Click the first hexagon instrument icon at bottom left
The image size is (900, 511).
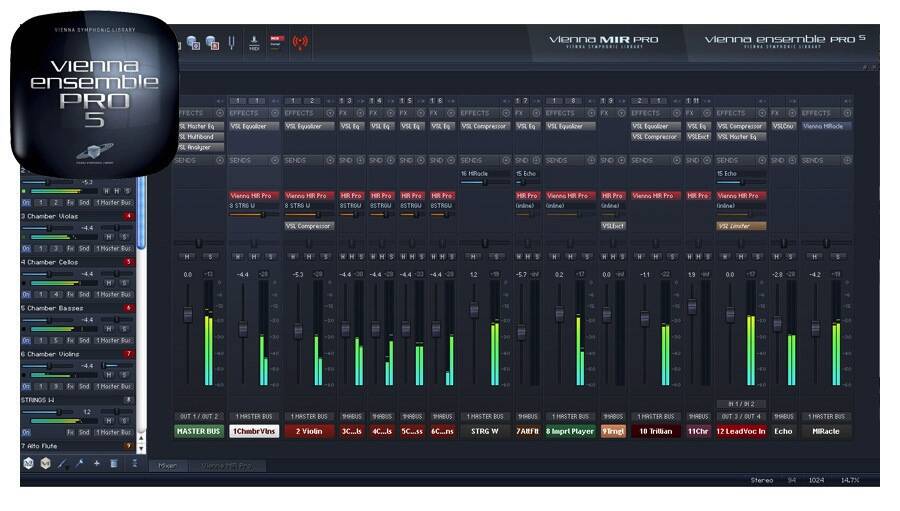[x=28, y=463]
